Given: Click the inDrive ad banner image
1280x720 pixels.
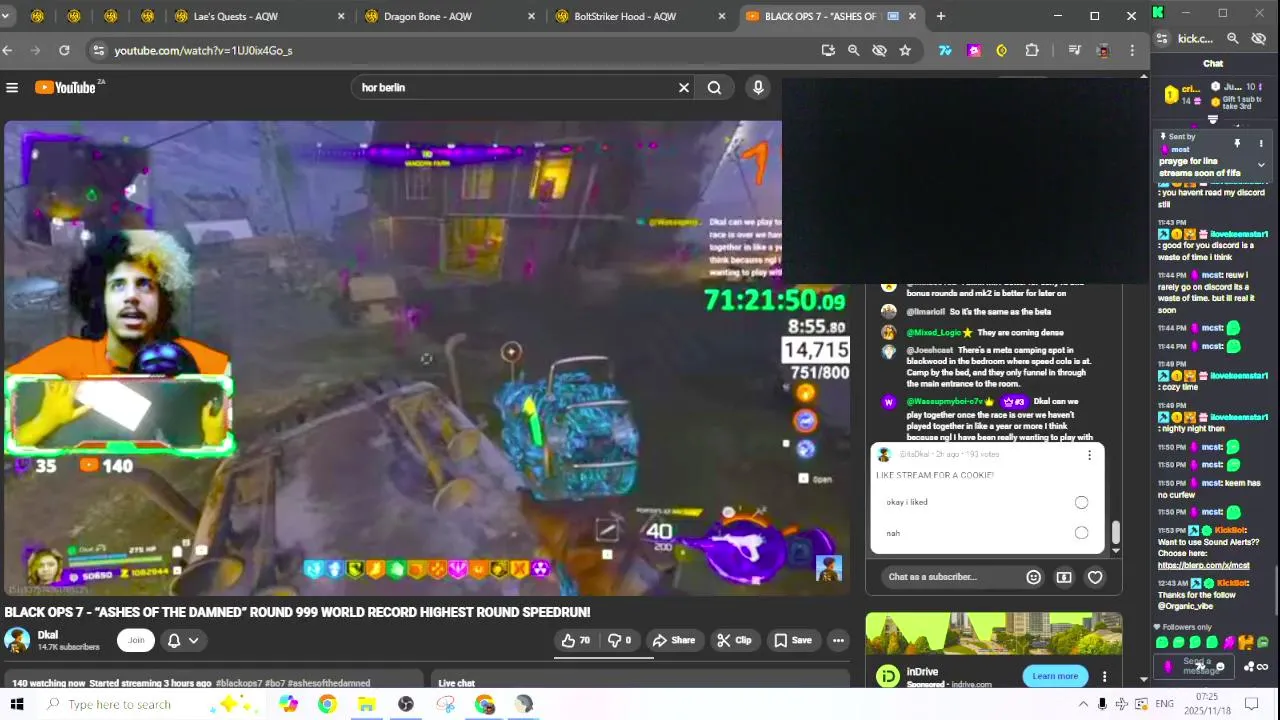Looking at the screenshot, I should 993,634.
